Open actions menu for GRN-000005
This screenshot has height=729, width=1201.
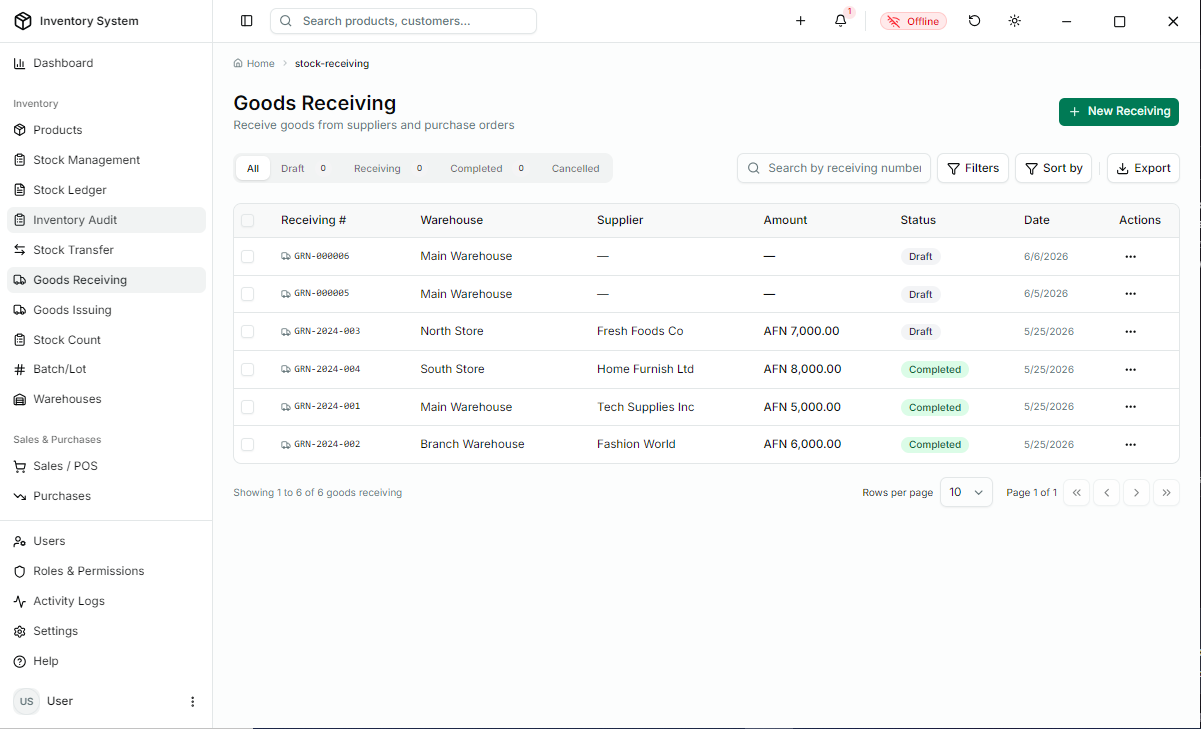(1131, 294)
